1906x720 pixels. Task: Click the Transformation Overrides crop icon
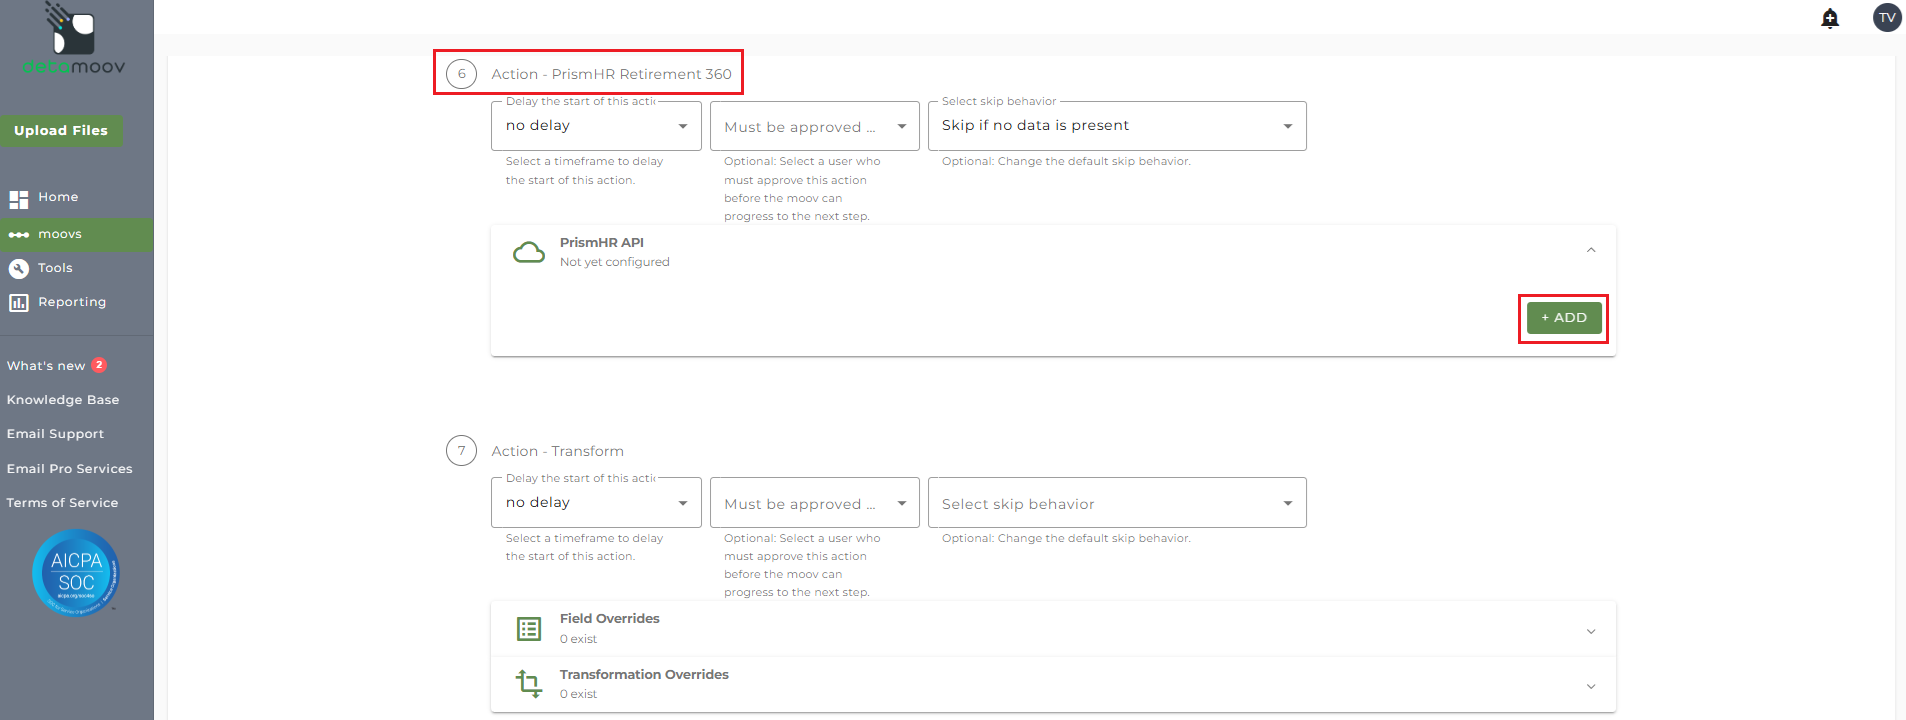click(529, 684)
